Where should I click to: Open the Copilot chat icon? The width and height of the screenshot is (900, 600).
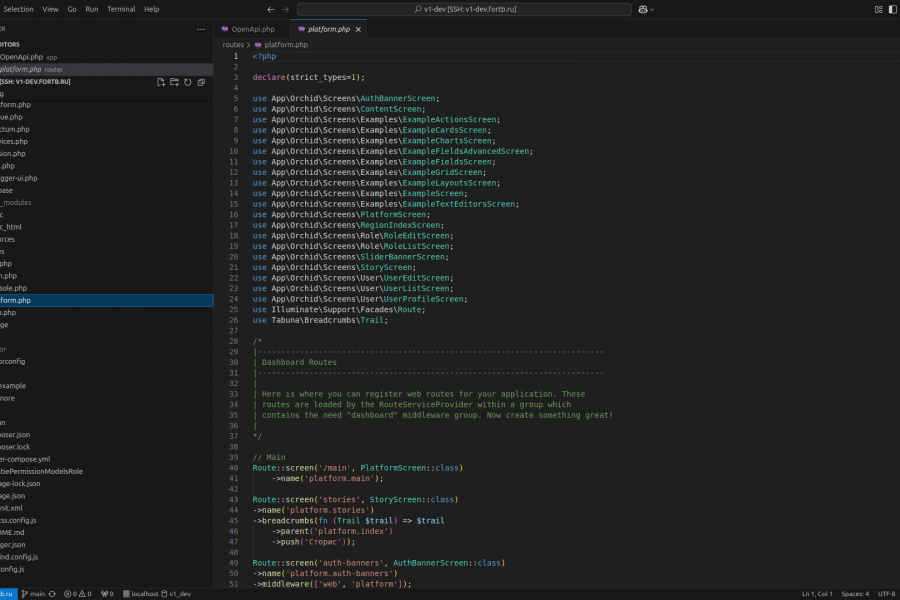[x=643, y=9]
